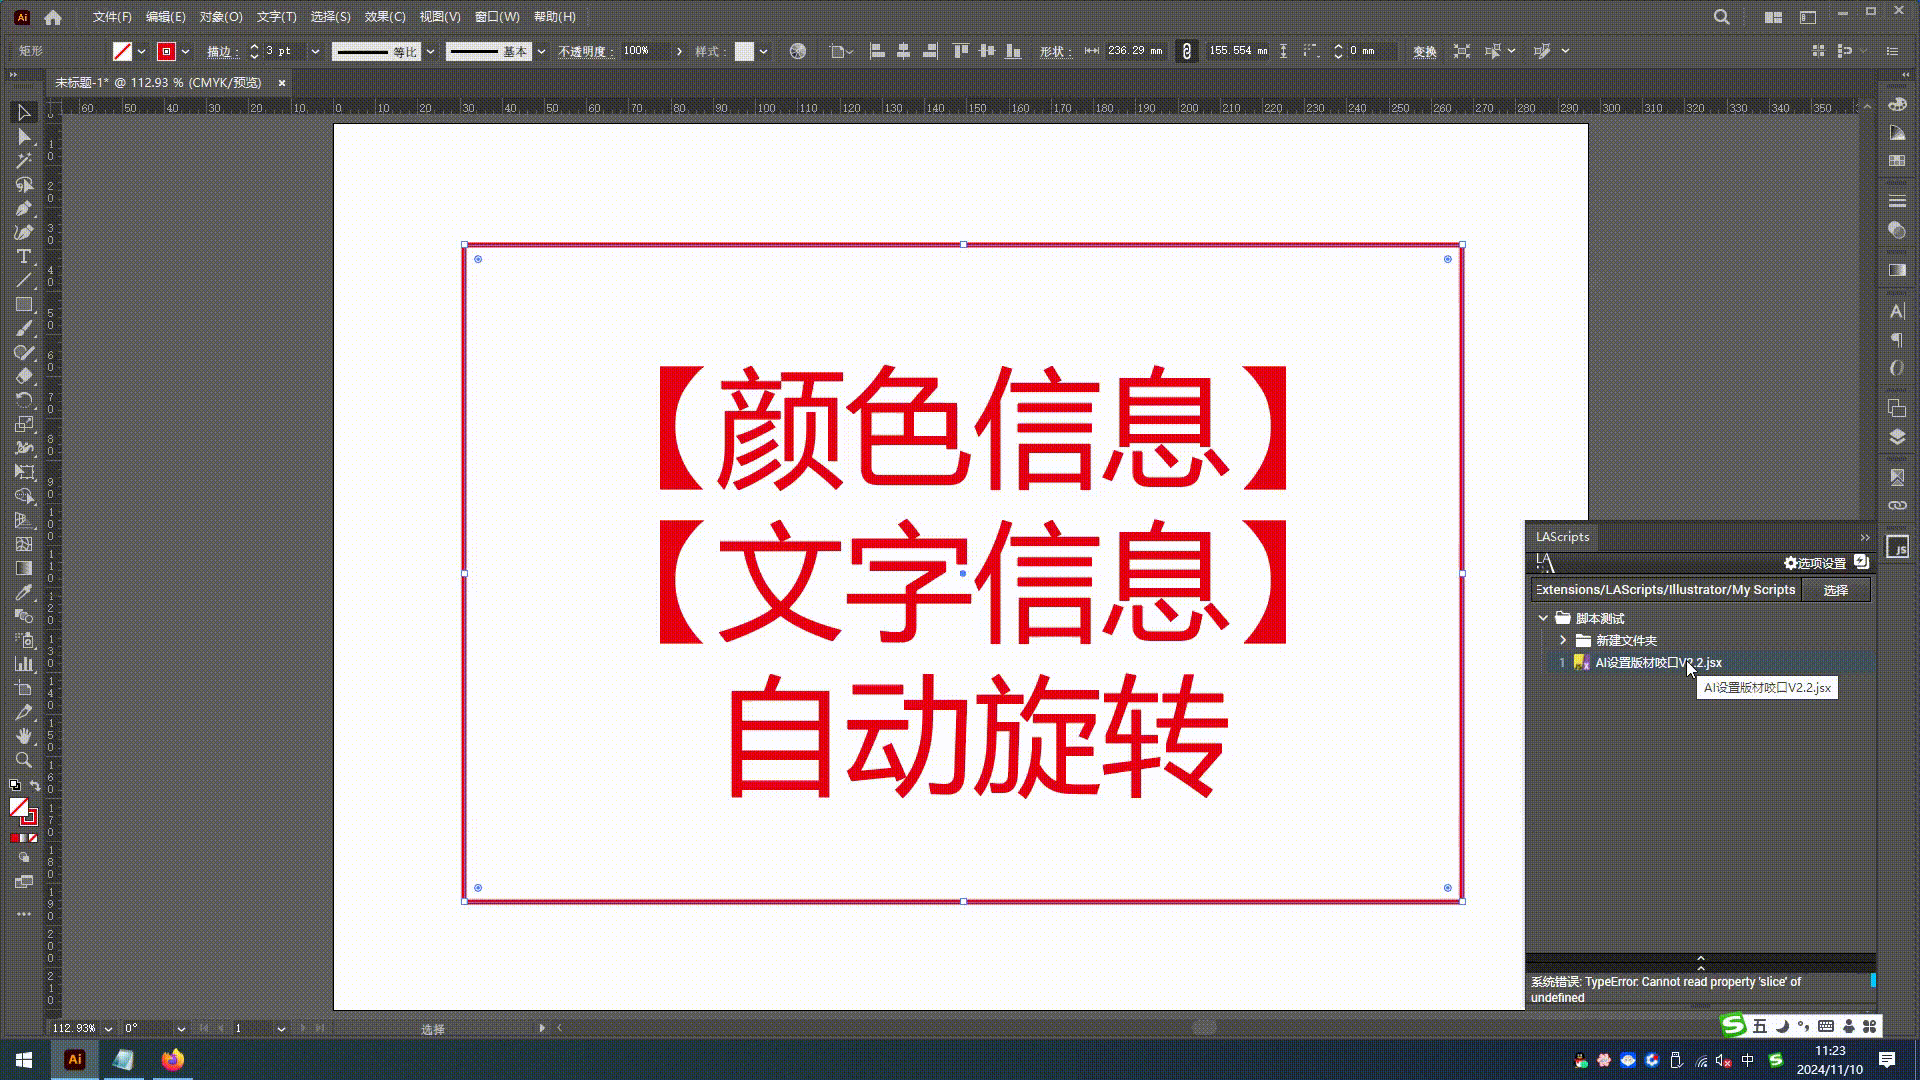The width and height of the screenshot is (1920, 1080).
Task: Toggle the Selection tool active state
Action: [25, 113]
